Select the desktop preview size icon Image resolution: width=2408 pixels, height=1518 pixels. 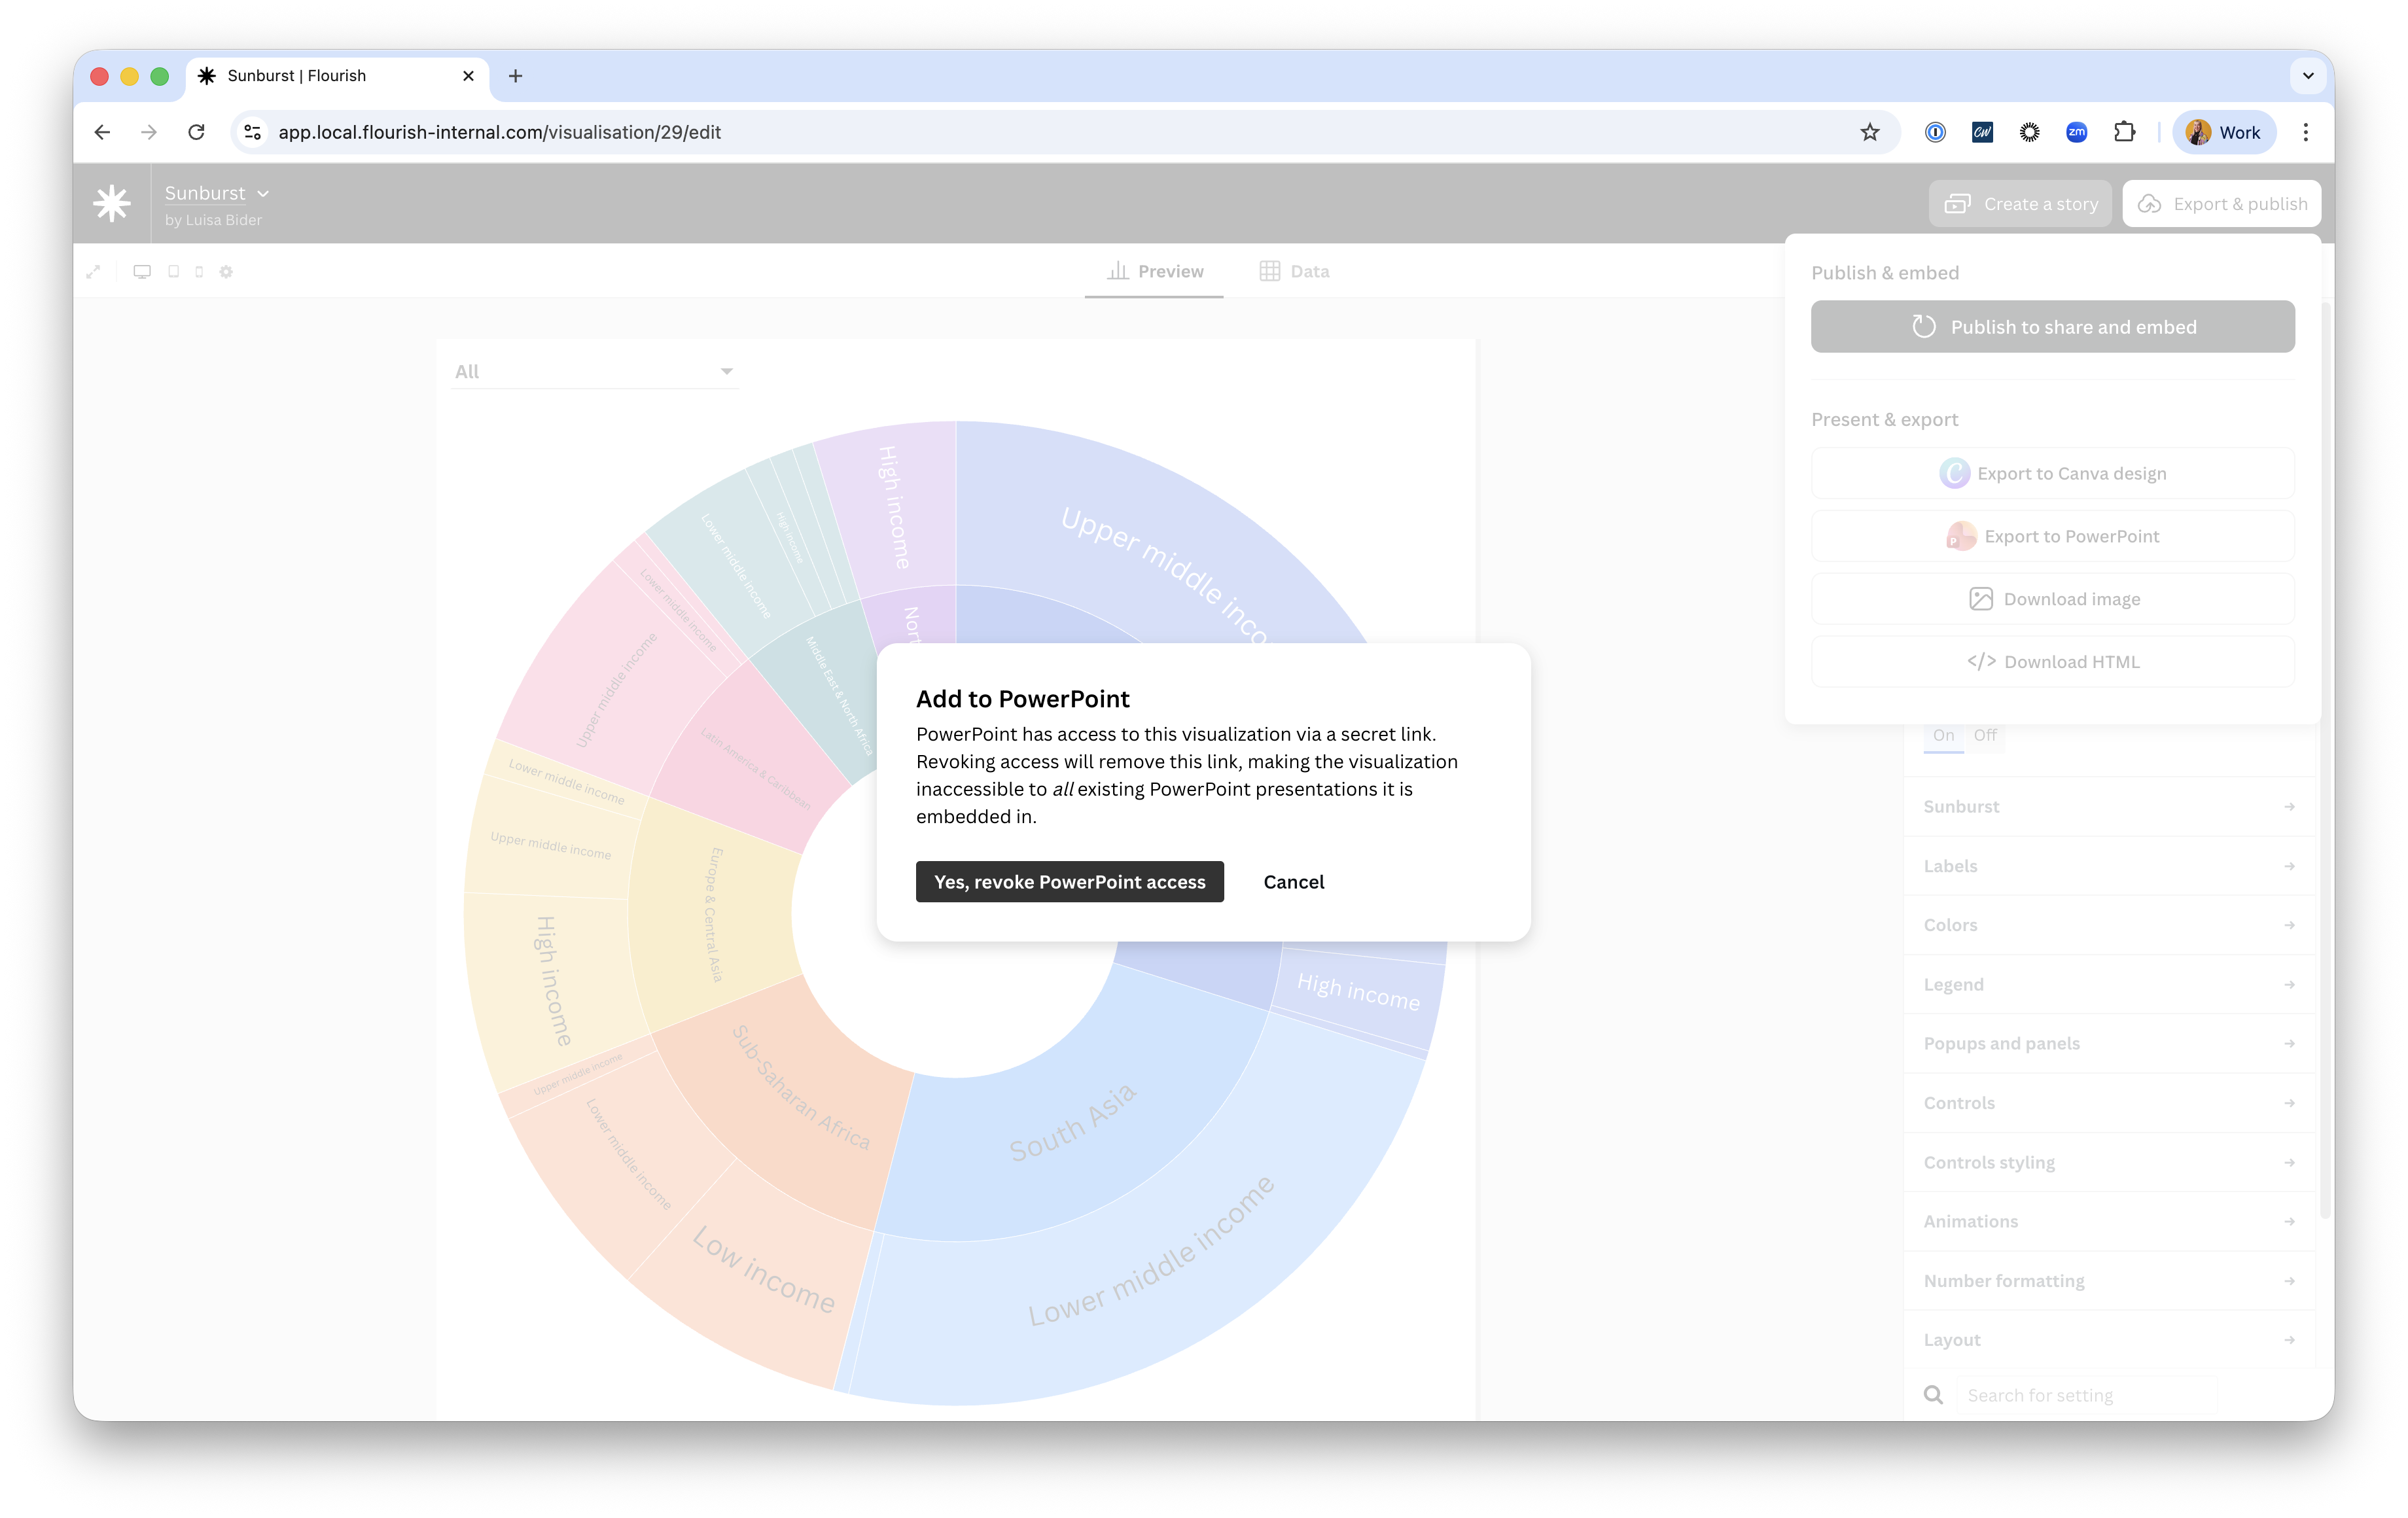point(142,272)
